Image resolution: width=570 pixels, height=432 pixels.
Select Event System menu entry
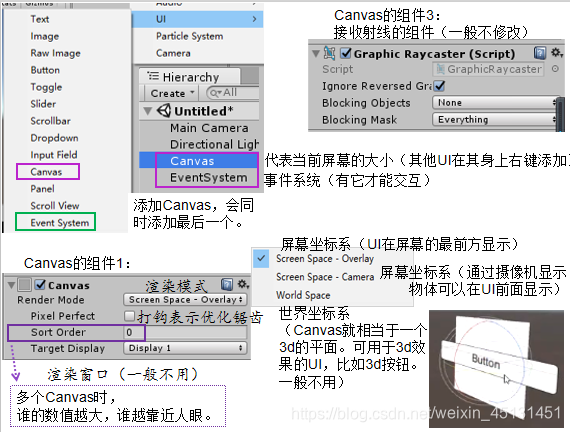coord(60,223)
